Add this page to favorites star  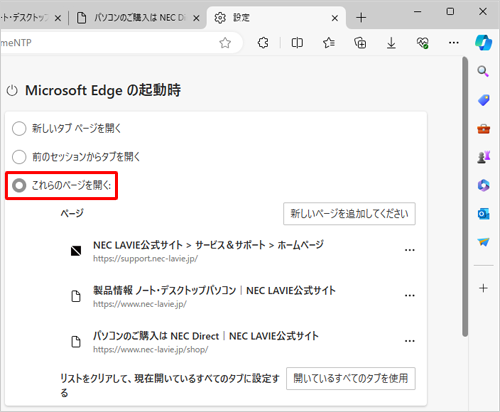click(225, 43)
